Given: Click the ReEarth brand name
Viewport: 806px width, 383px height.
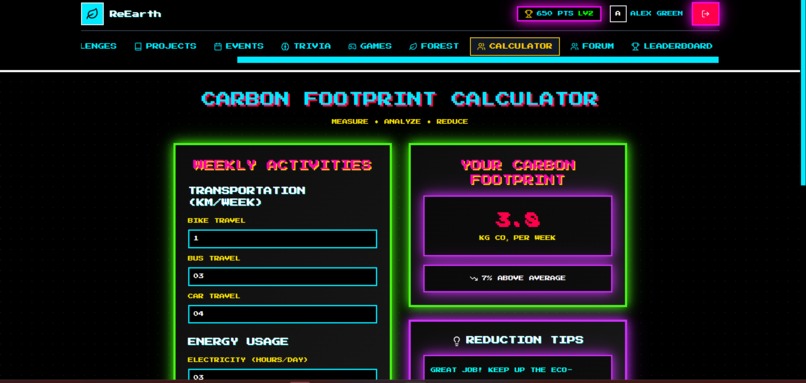Looking at the screenshot, I should point(135,14).
